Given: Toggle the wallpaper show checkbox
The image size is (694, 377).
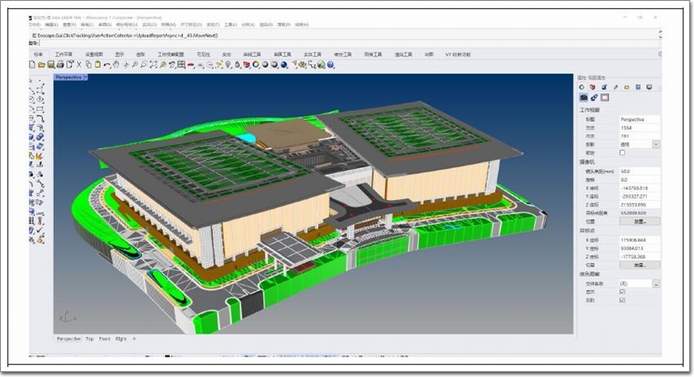Looking at the screenshot, I should (622, 292).
